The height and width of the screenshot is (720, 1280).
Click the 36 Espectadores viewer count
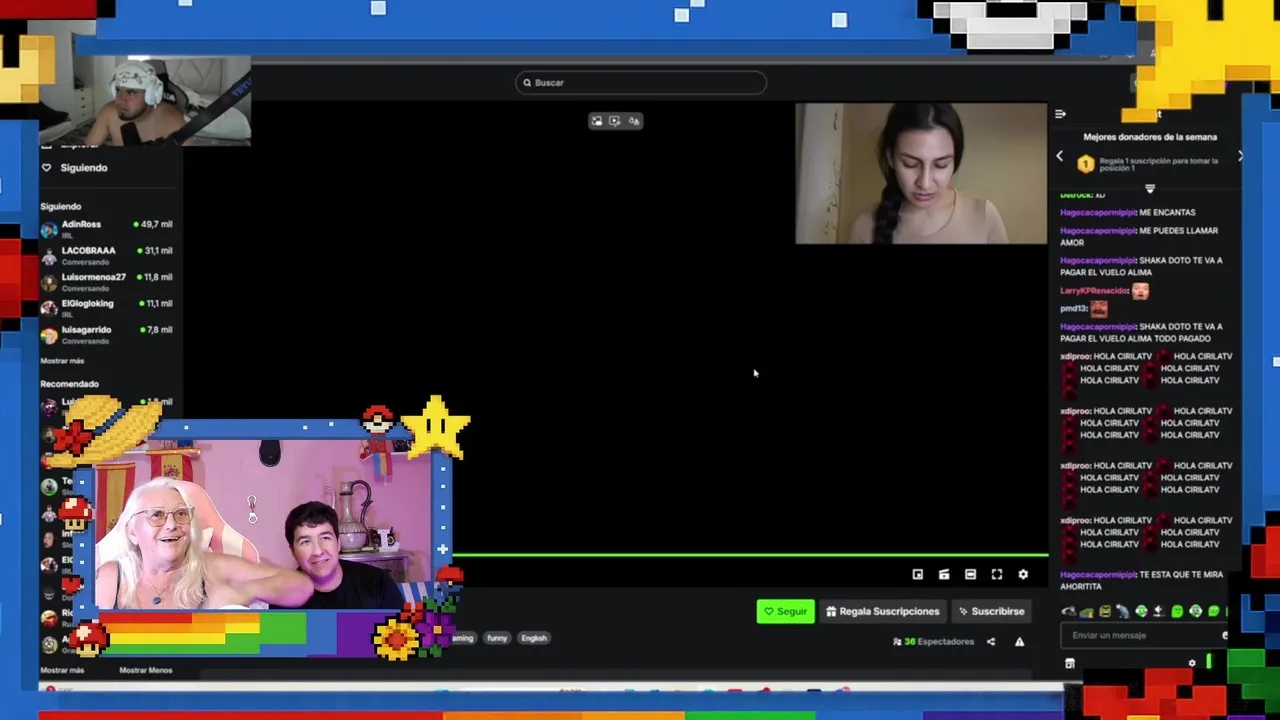pos(933,642)
